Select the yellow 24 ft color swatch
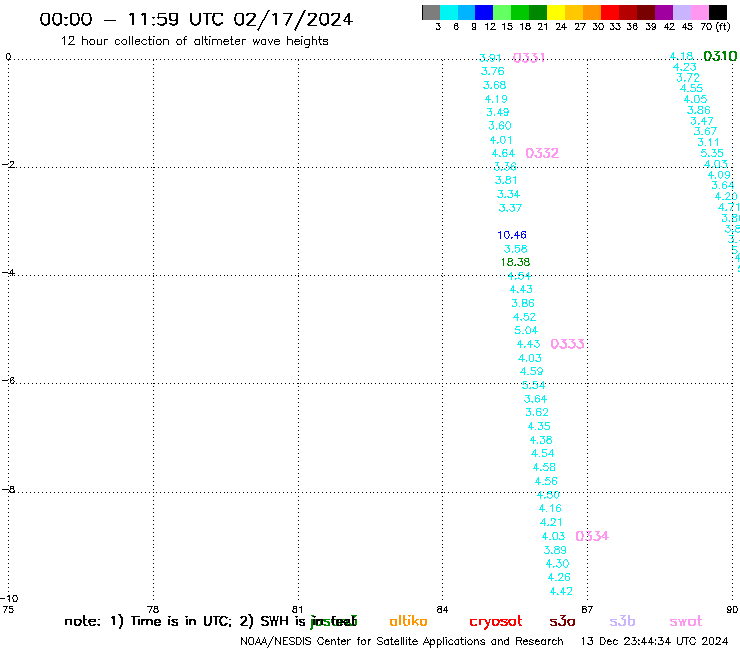740x650 pixels. pyautogui.click(x=556, y=12)
